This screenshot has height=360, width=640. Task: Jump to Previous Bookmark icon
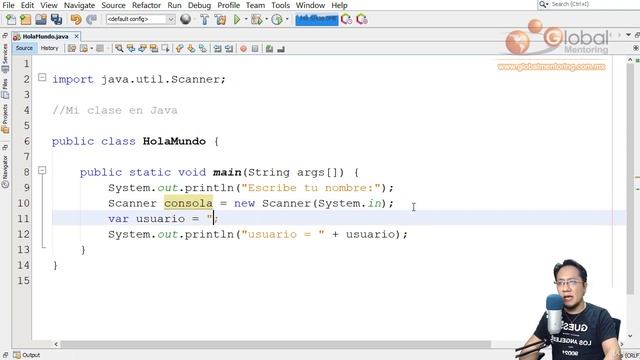coord(180,49)
